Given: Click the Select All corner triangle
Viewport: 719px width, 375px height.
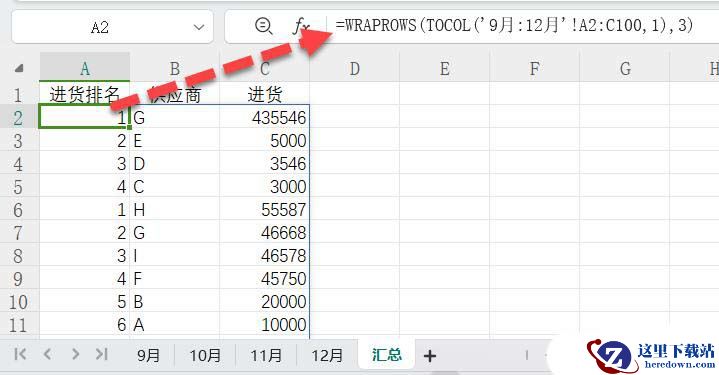Looking at the screenshot, I should 19,69.
